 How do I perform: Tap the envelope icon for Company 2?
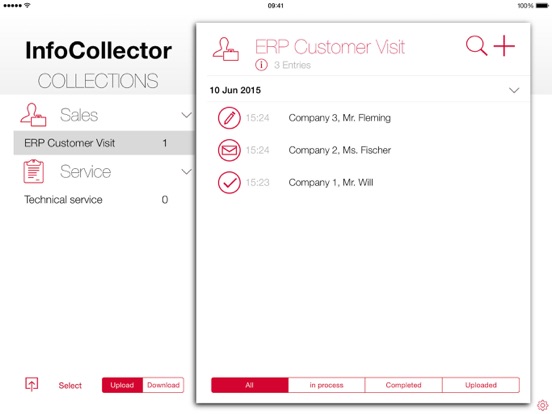click(229, 150)
